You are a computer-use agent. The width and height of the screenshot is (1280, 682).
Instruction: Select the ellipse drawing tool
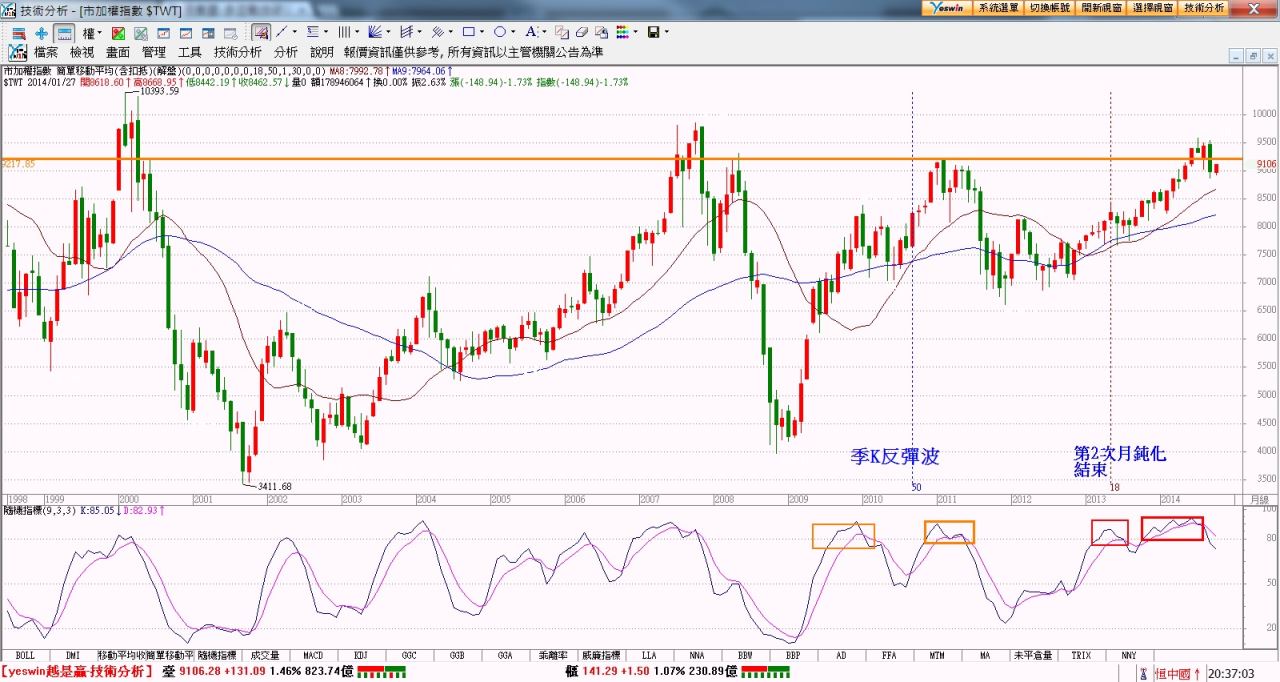(499, 32)
